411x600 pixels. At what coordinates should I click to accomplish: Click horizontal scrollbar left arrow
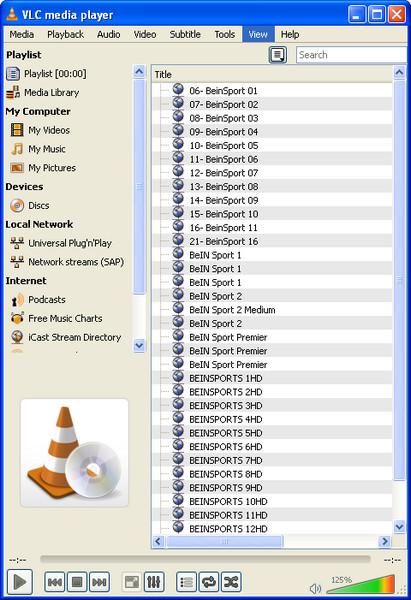tap(158, 541)
